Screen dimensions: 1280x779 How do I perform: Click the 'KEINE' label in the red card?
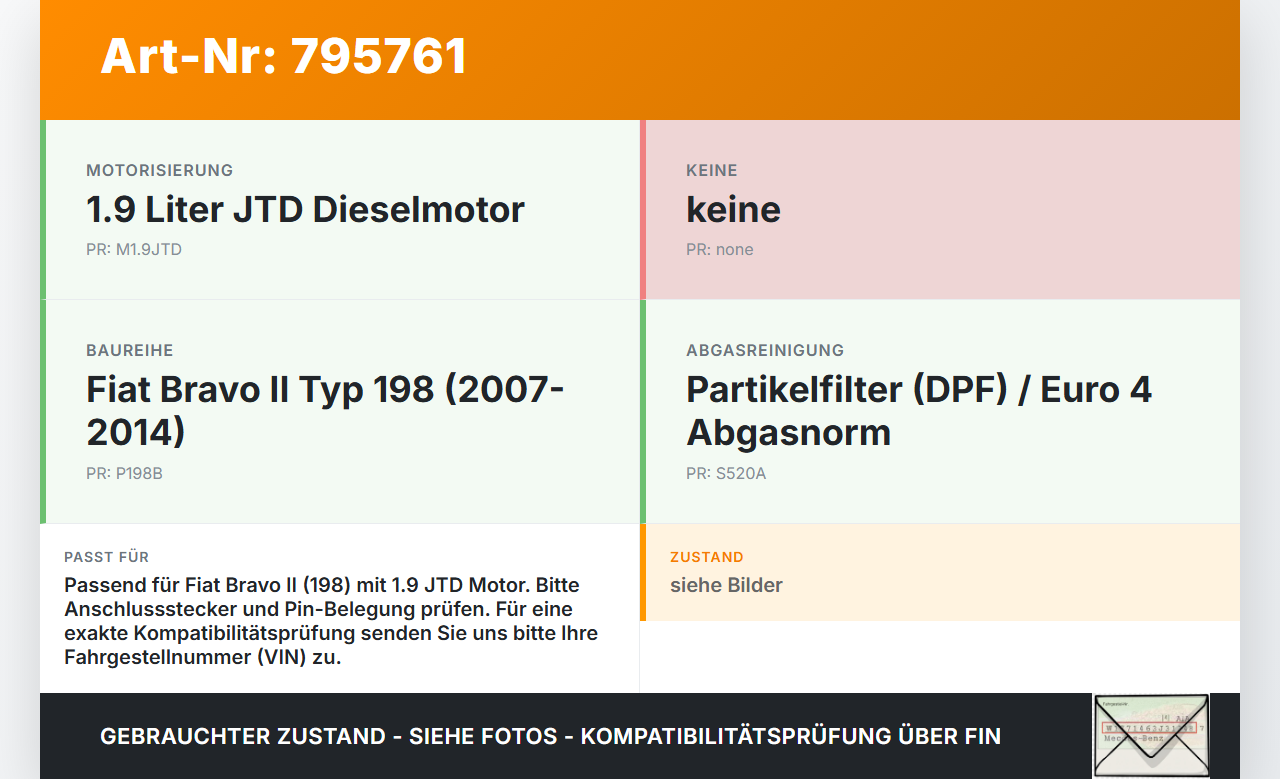click(711, 170)
